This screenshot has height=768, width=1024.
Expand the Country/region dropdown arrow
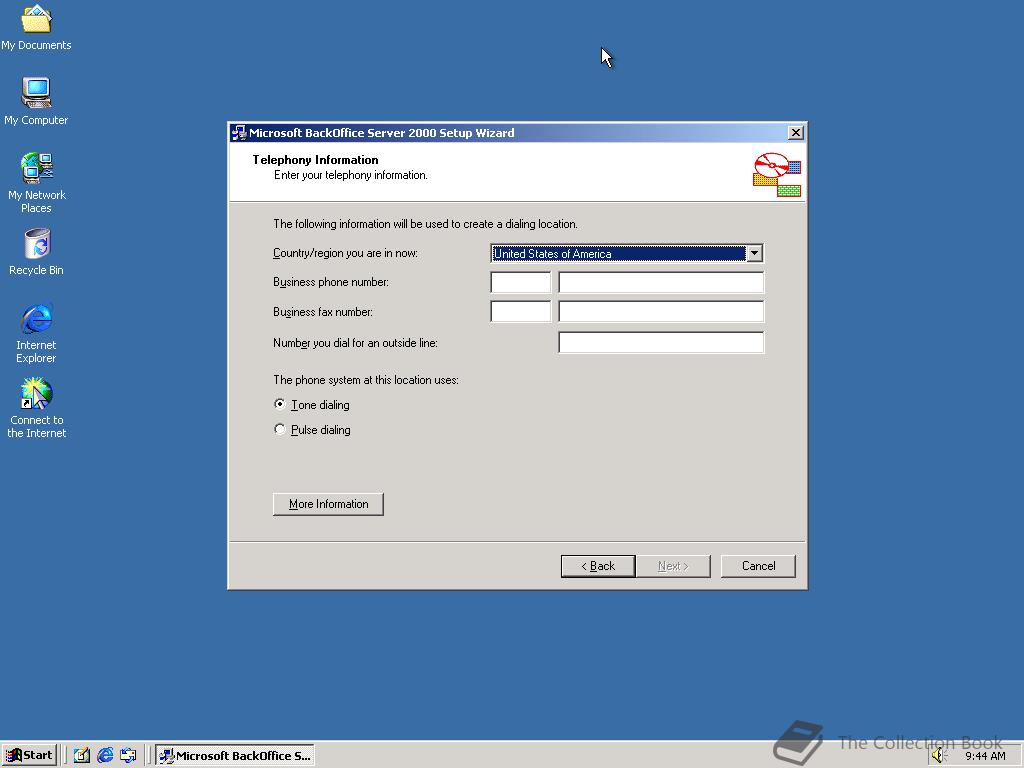coord(754,253)
